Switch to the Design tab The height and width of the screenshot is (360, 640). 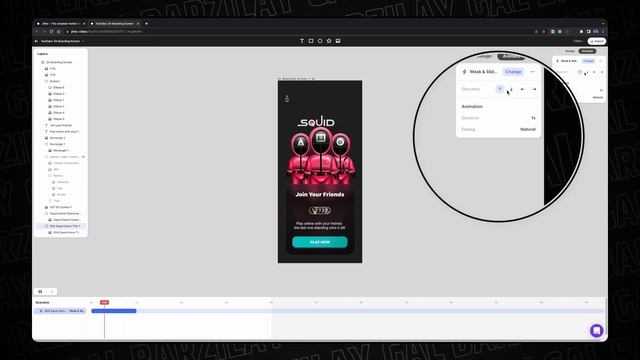point(570,51)
